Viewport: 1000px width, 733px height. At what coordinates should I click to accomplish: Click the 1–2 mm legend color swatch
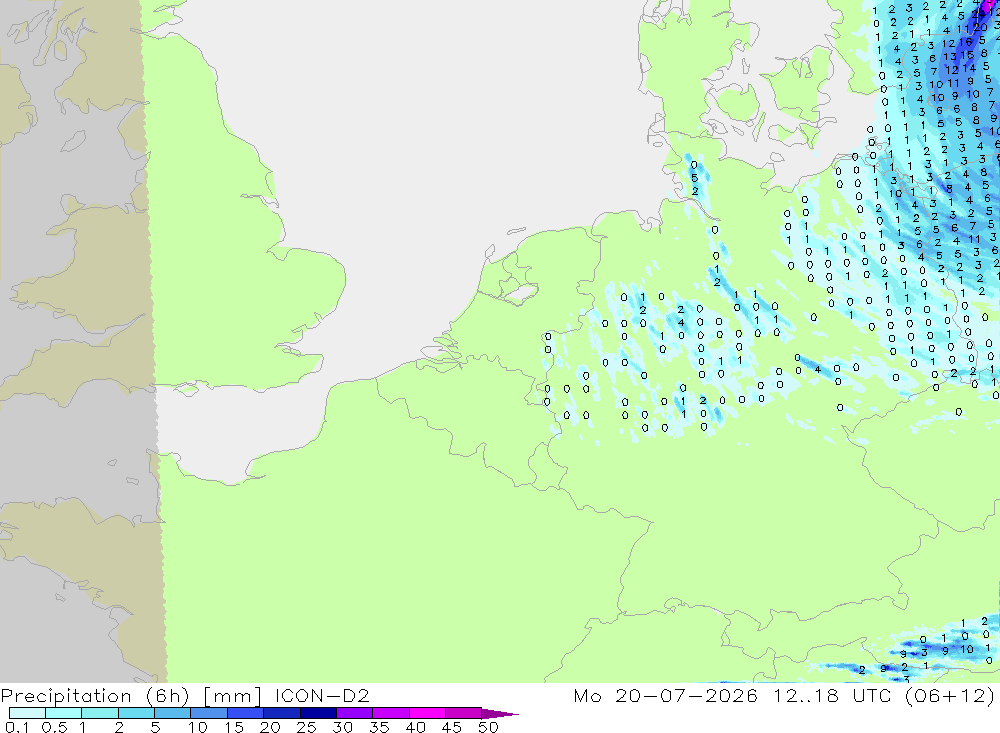[x=99, y=713]
